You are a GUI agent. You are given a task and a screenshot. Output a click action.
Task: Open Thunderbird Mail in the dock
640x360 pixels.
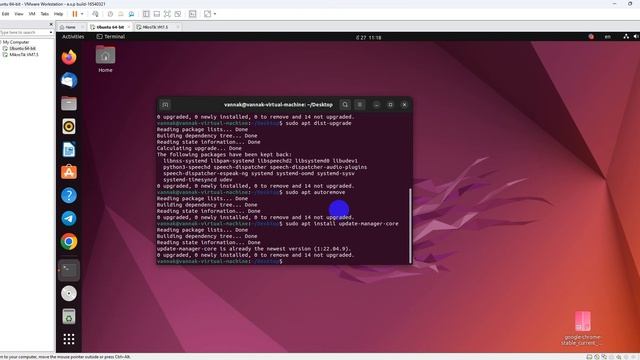click(69, 80)
